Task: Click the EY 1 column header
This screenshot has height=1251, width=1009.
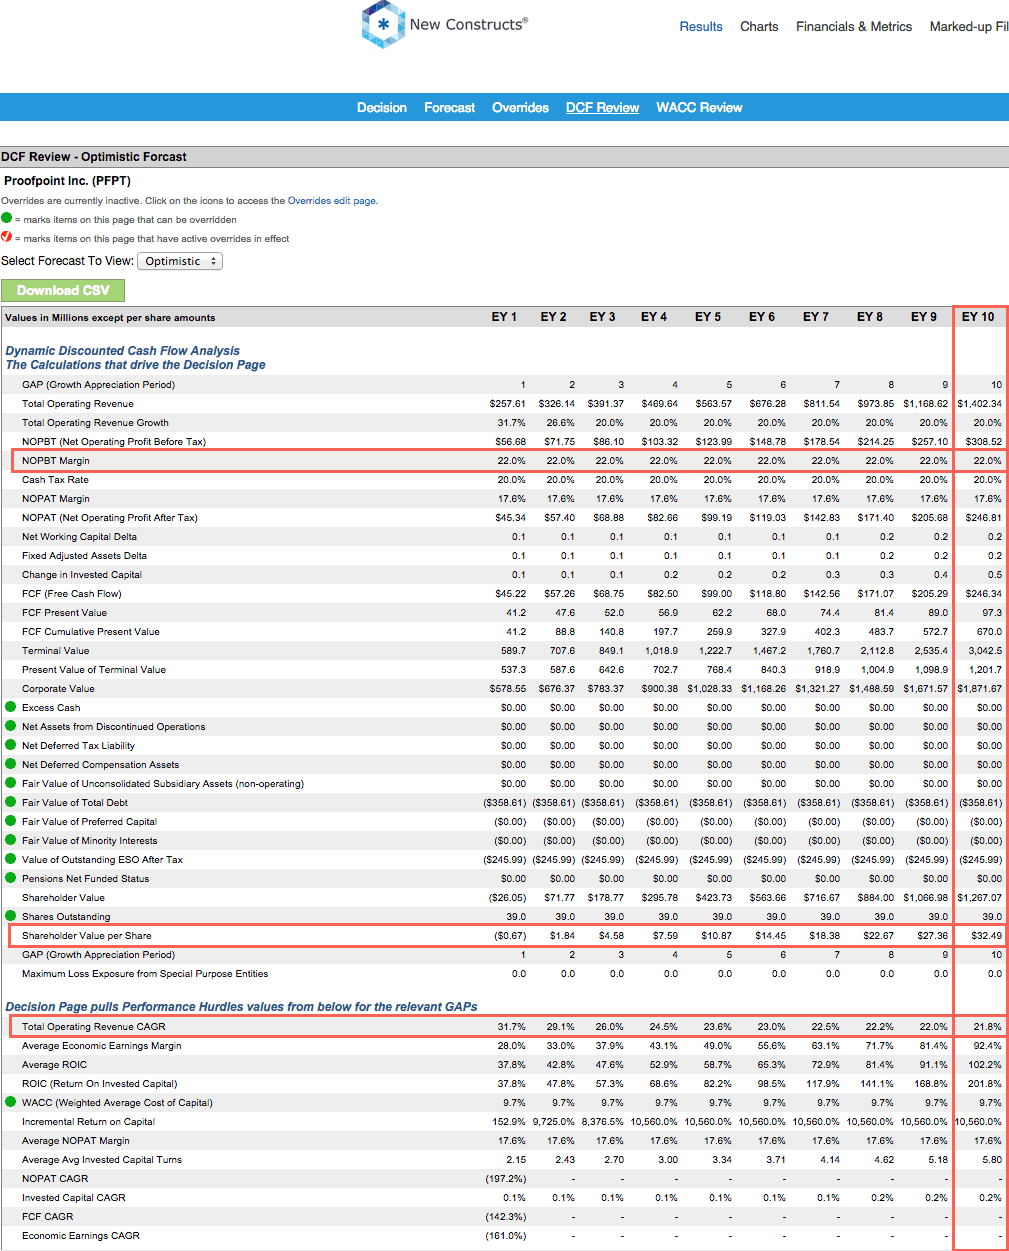Action: click(x=504, y=317)
